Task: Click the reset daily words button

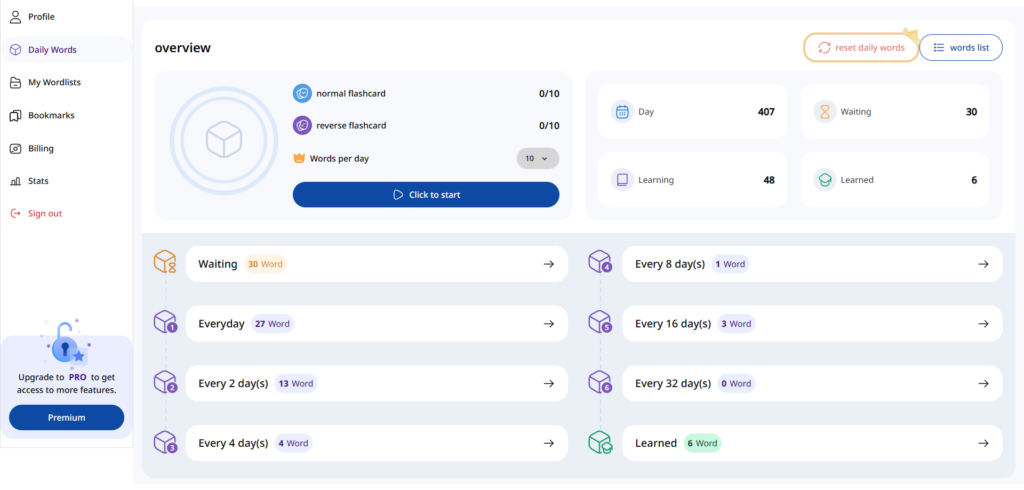Action: click(x=861, y=47)
